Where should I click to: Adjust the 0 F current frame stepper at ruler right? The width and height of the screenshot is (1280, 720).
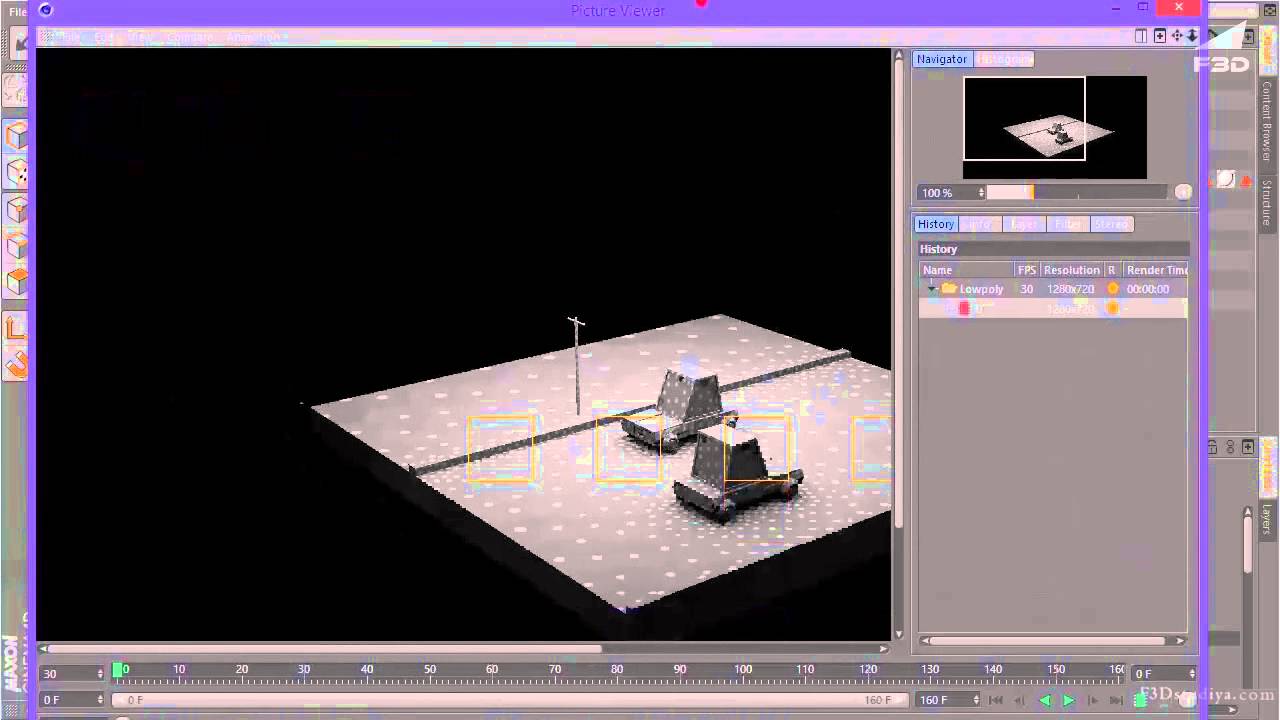1191,674
